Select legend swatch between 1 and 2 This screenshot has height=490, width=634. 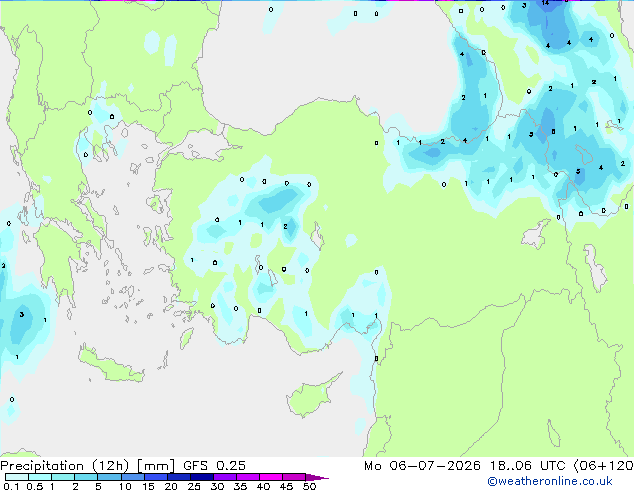point(63,477)
